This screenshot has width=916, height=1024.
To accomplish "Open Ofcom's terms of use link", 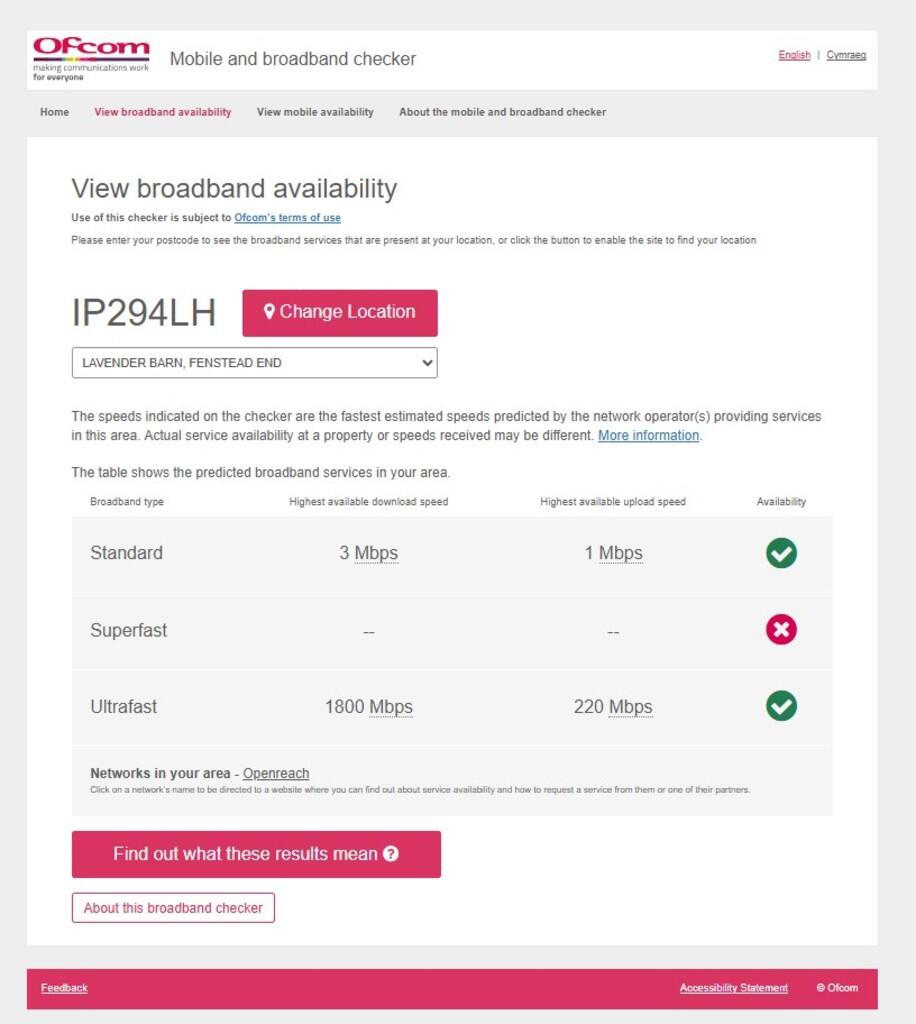I will pyautogui.click(x=287, y=218).
